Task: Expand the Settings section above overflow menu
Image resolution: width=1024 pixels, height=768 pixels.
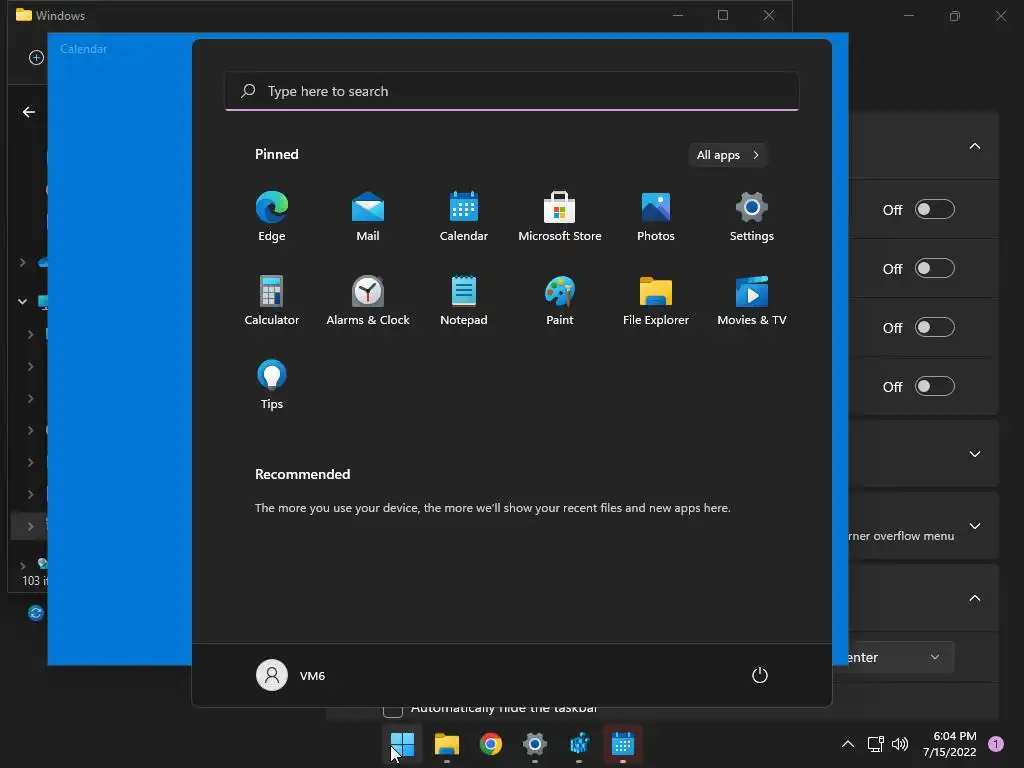Action: (974, 454)
